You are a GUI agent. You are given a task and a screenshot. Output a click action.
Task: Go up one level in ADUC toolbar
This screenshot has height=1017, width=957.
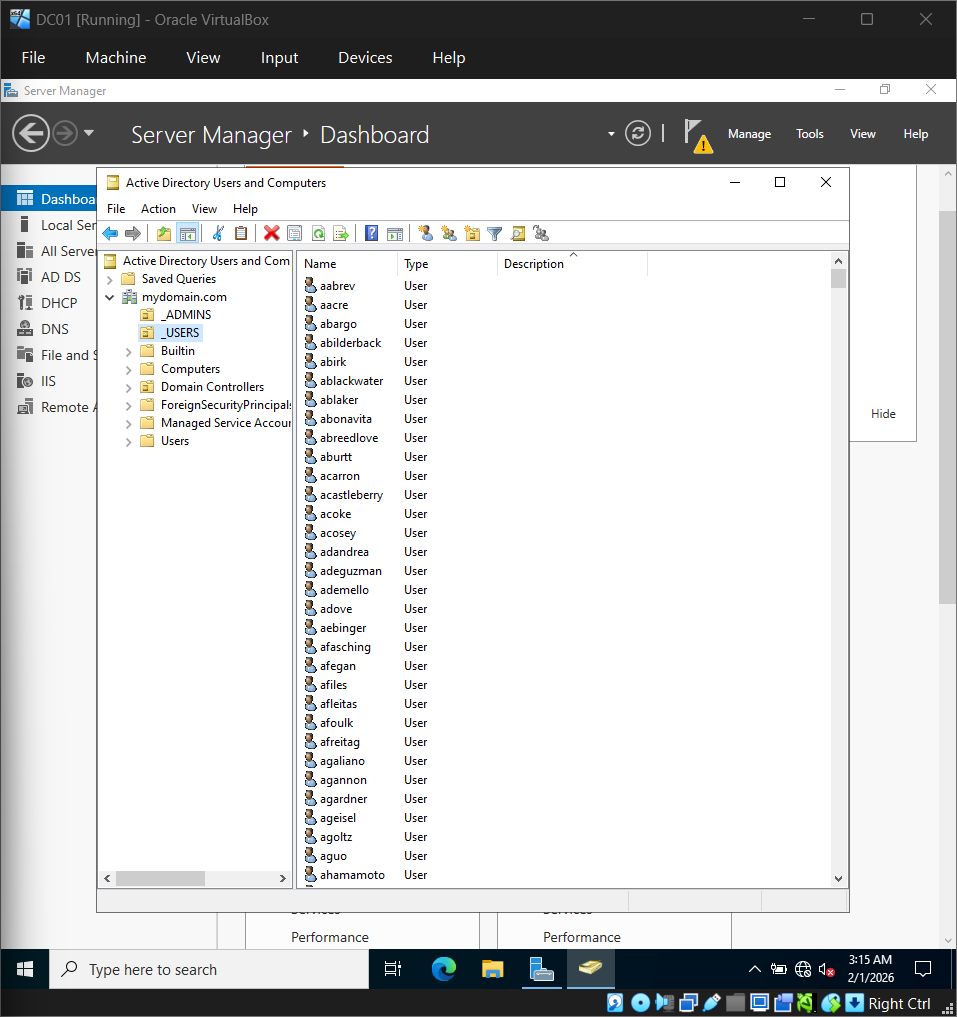pyautogui.click(x=164, y=233)
